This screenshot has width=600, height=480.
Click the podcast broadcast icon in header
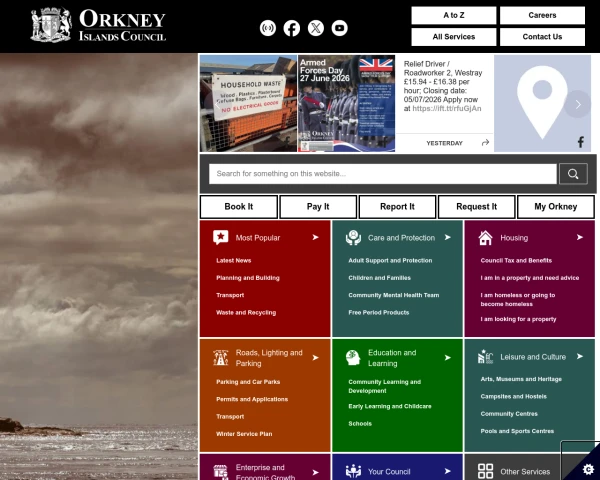(268, 28)
